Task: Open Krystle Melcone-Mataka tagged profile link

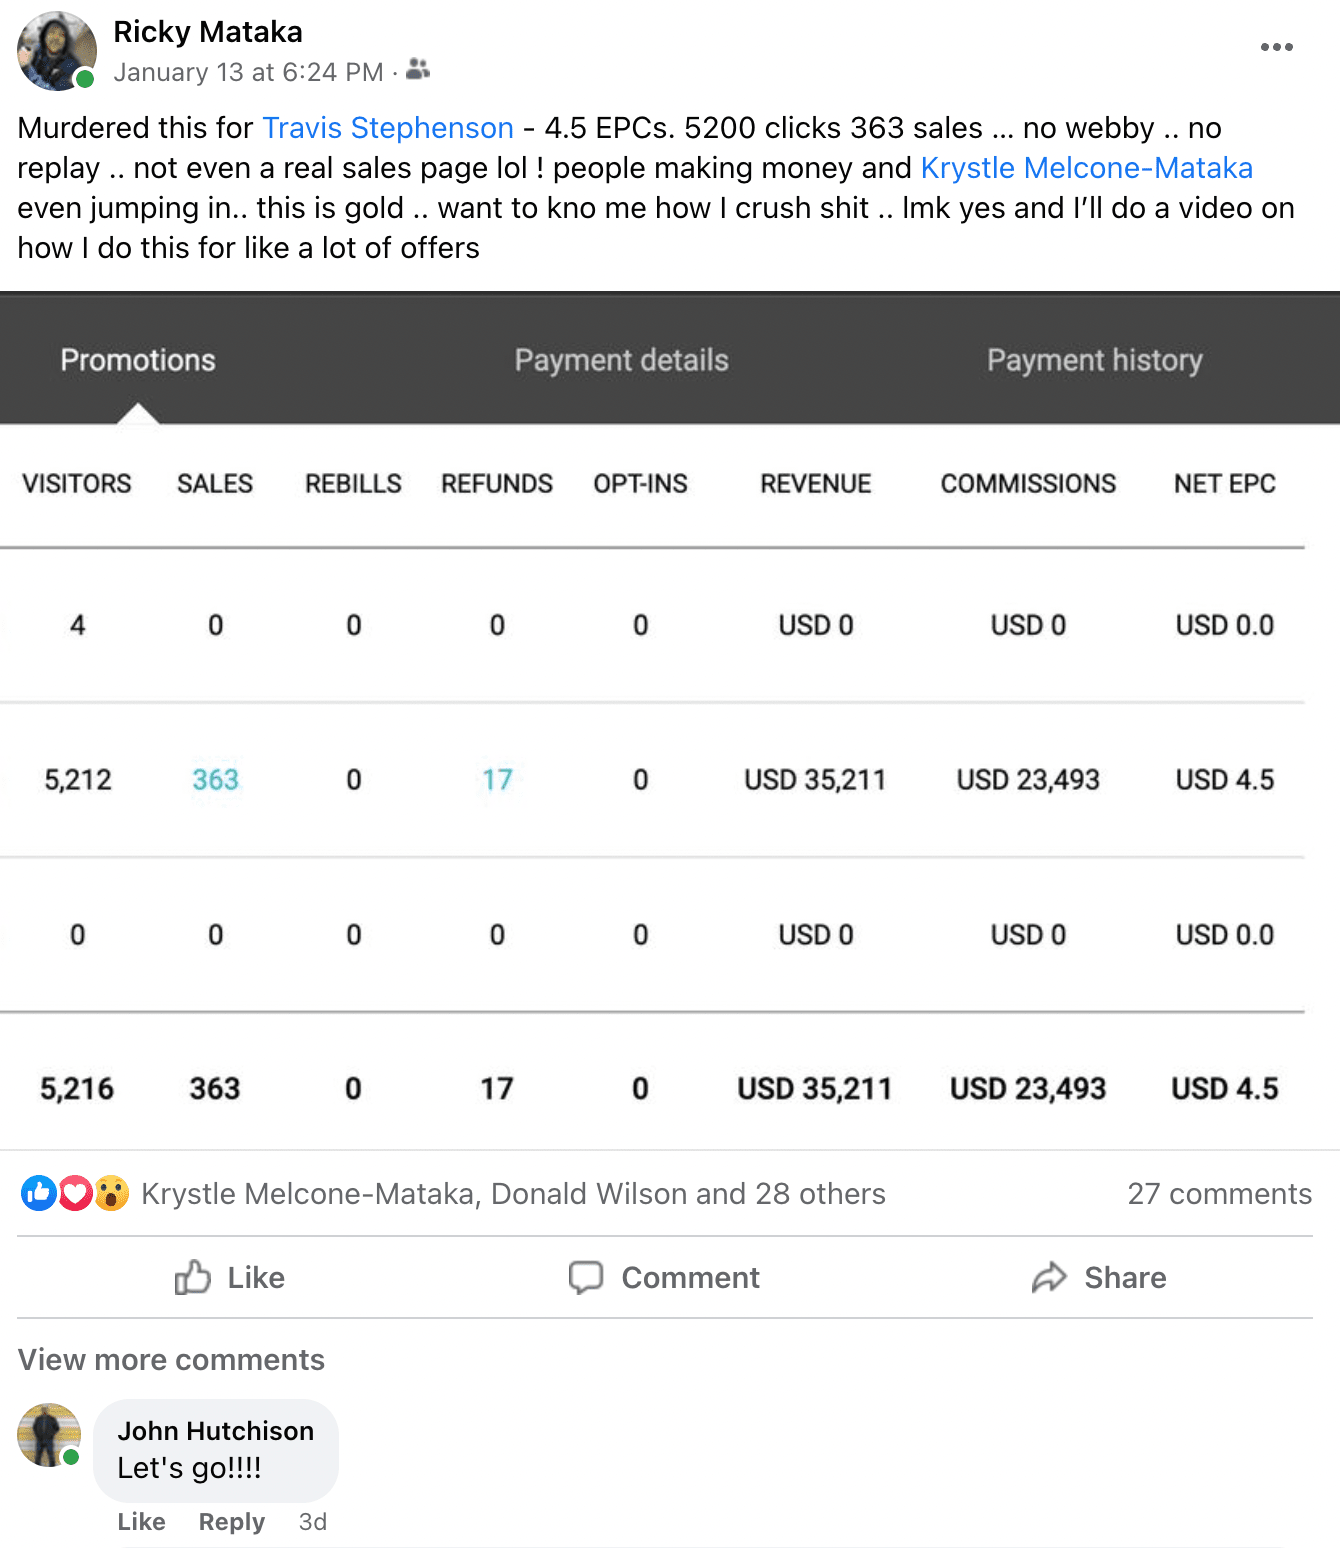Action: 1086,168
